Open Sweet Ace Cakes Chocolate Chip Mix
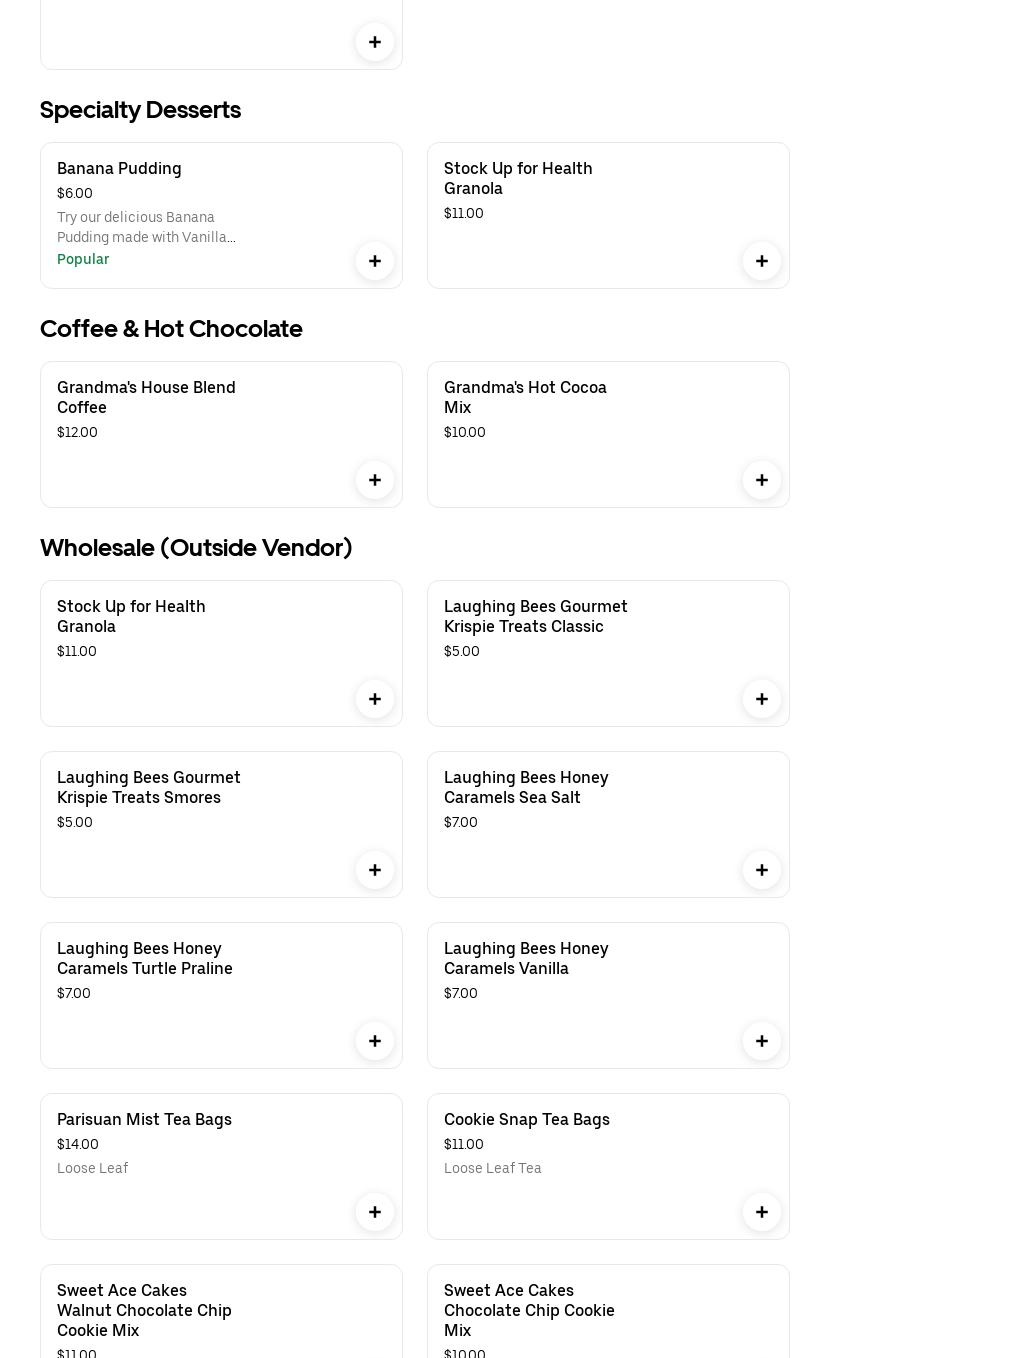 [x=529, y=1310]
